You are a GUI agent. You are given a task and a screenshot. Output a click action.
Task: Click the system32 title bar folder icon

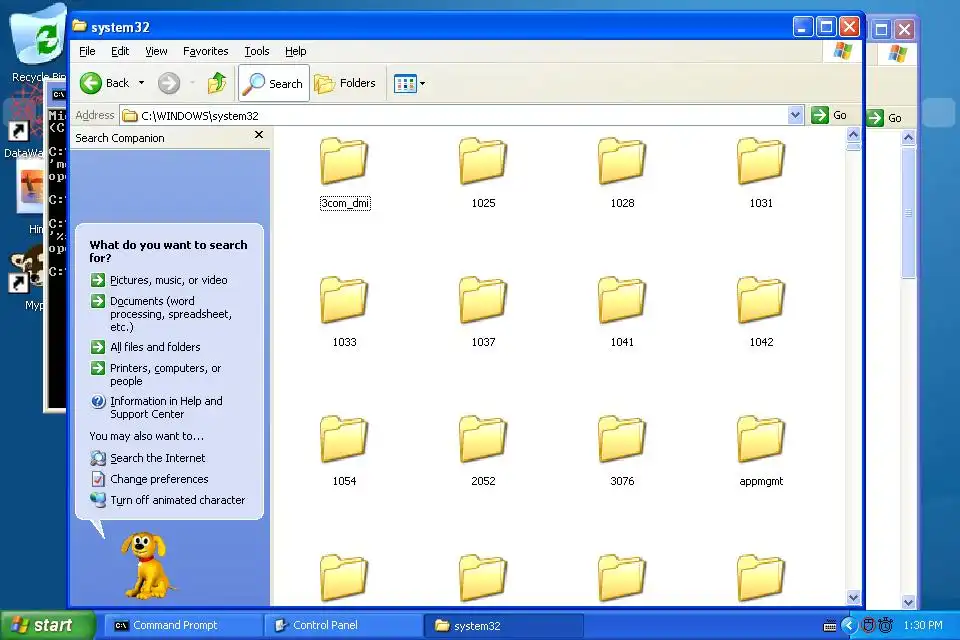(80, 26)
